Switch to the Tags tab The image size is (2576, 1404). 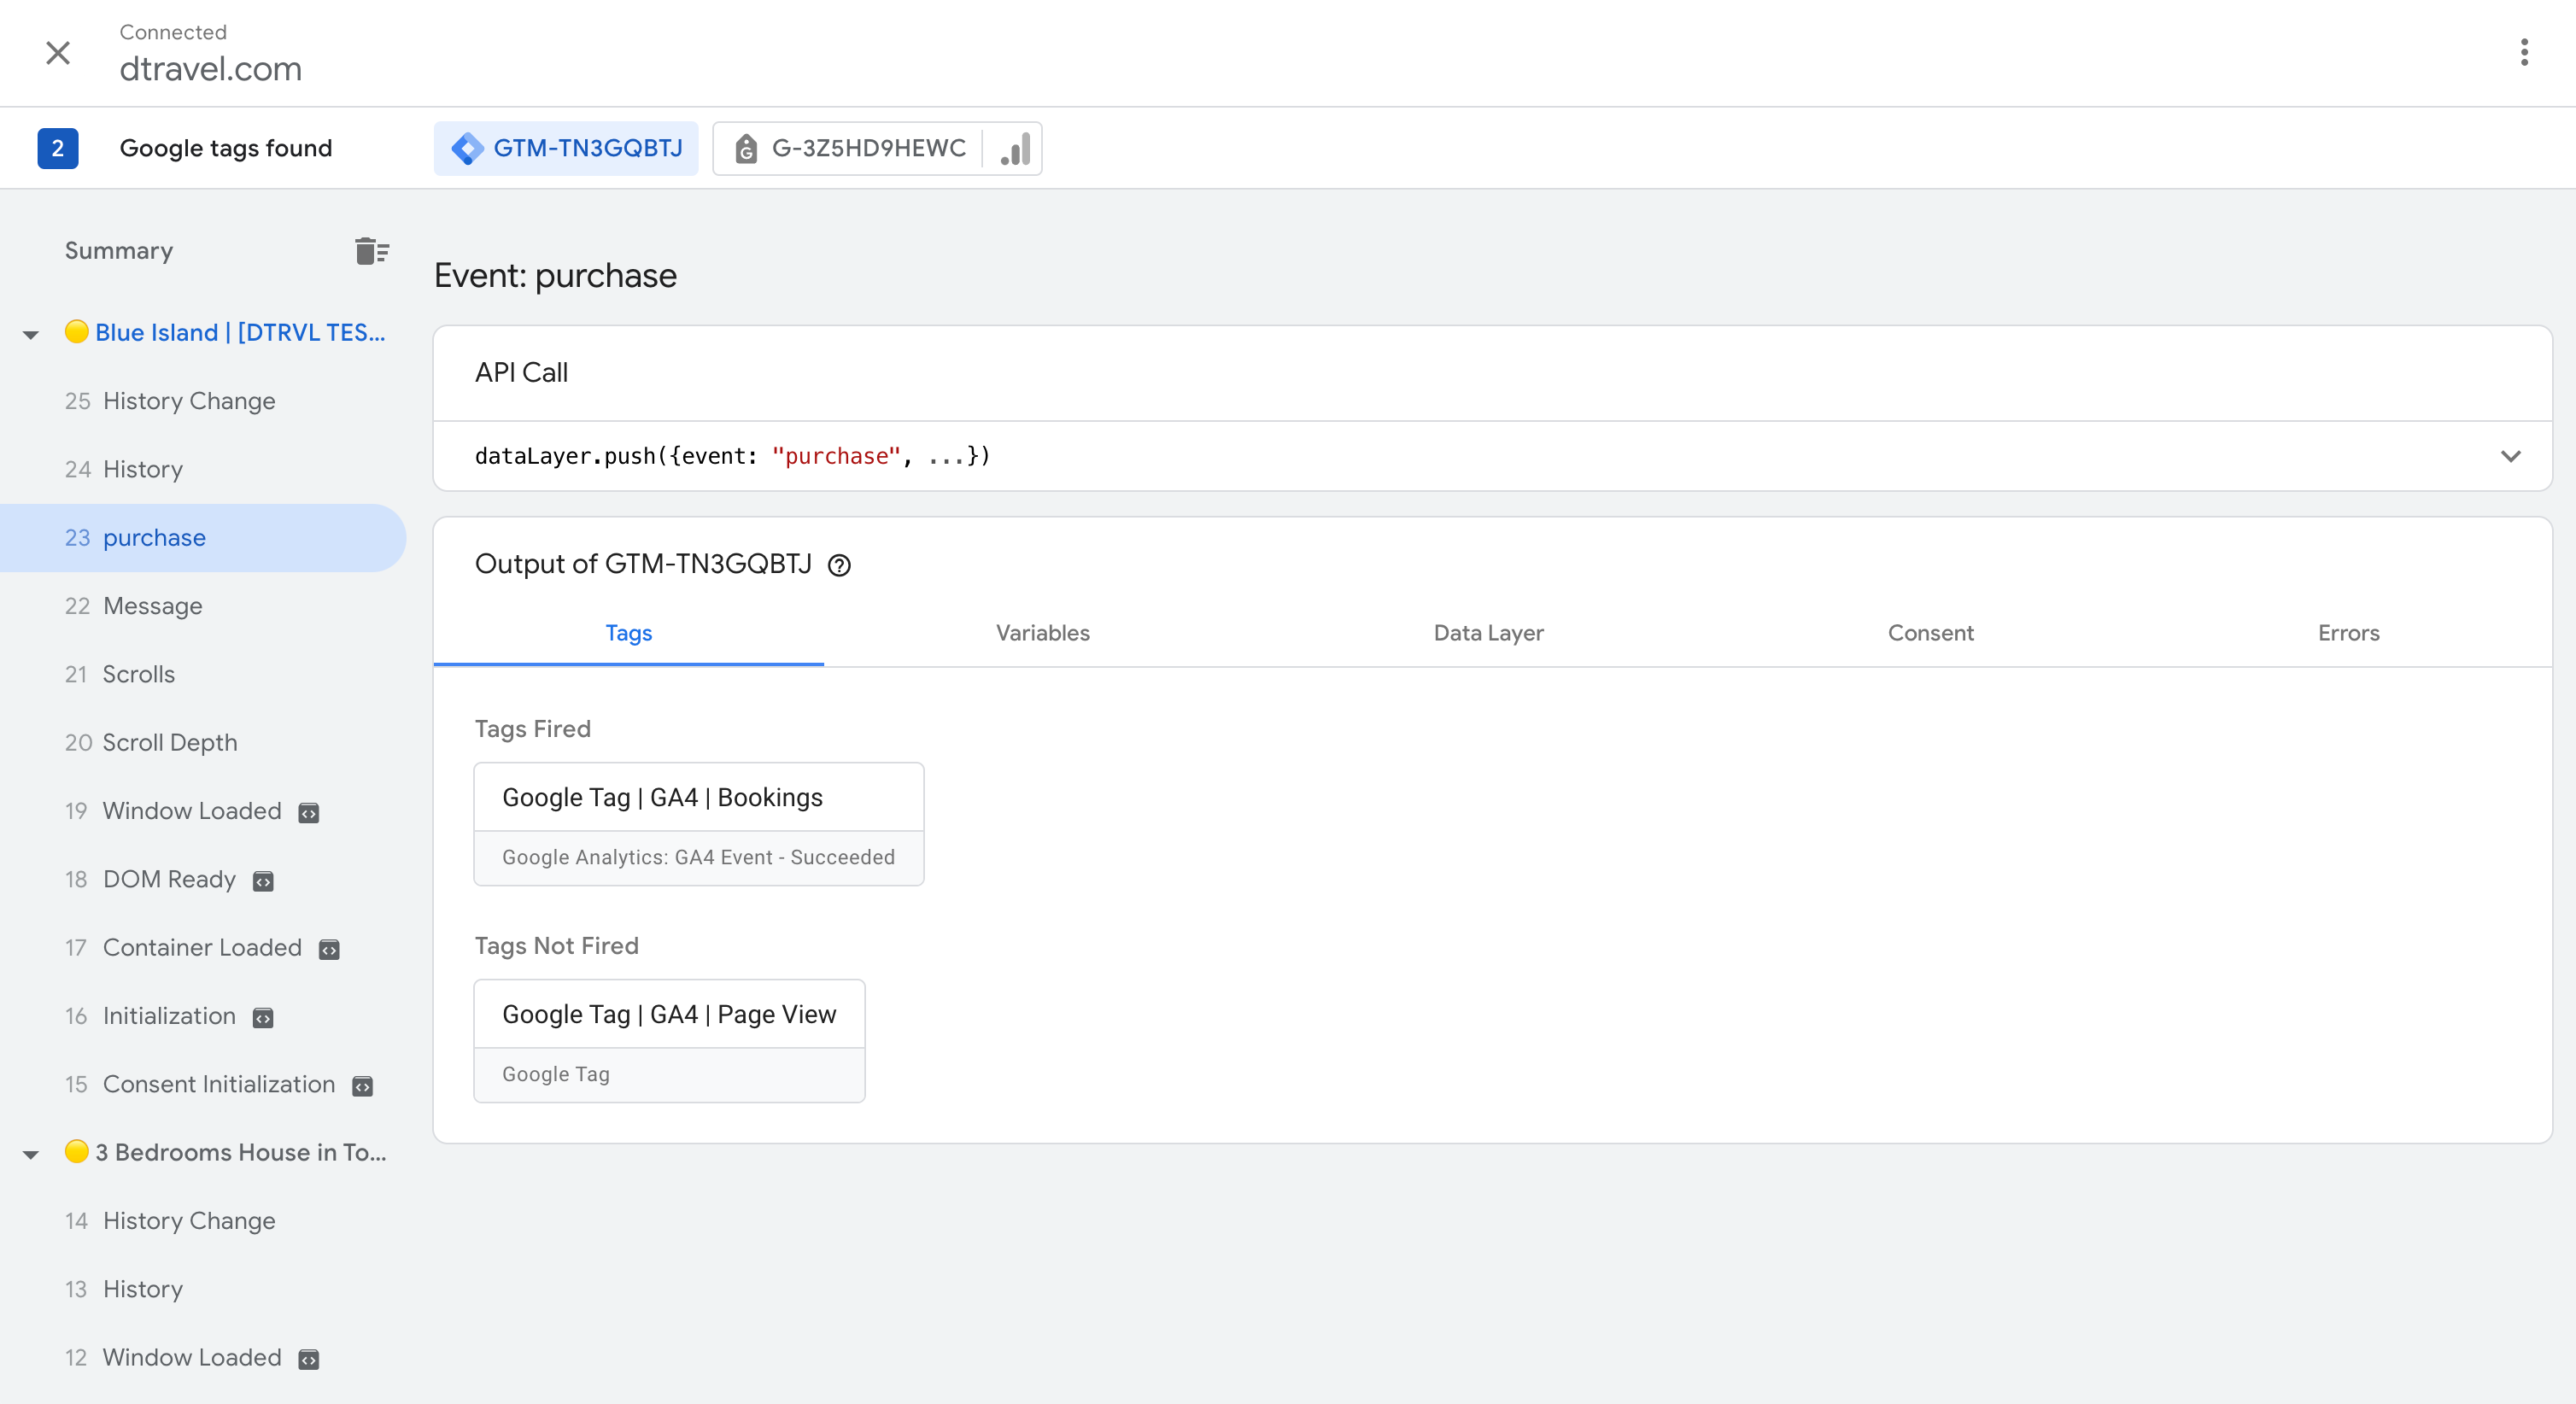[x=629, y=633]
